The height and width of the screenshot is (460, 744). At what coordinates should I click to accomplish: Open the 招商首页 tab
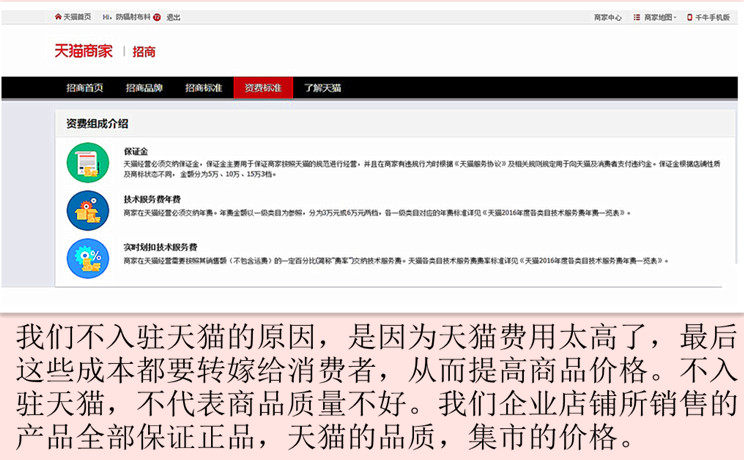(x=84, y=88)
